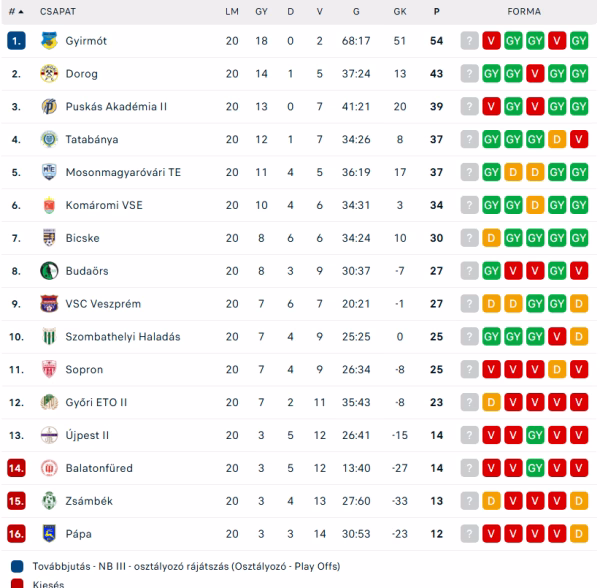The height and width of the screenshot is (588, 600).
Task: Open the VSC Veszprém badge
Action: click(x=49, y=304)
